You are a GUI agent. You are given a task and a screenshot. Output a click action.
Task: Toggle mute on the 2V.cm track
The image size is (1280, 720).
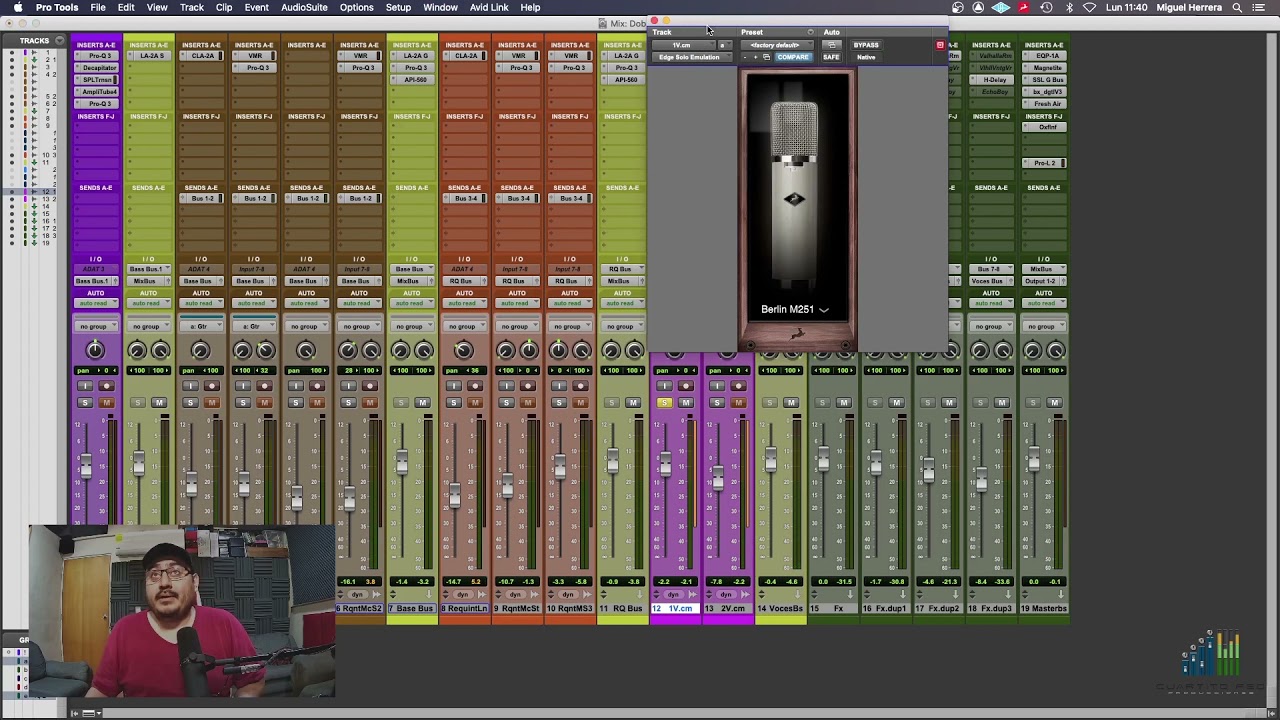(738, 403)
